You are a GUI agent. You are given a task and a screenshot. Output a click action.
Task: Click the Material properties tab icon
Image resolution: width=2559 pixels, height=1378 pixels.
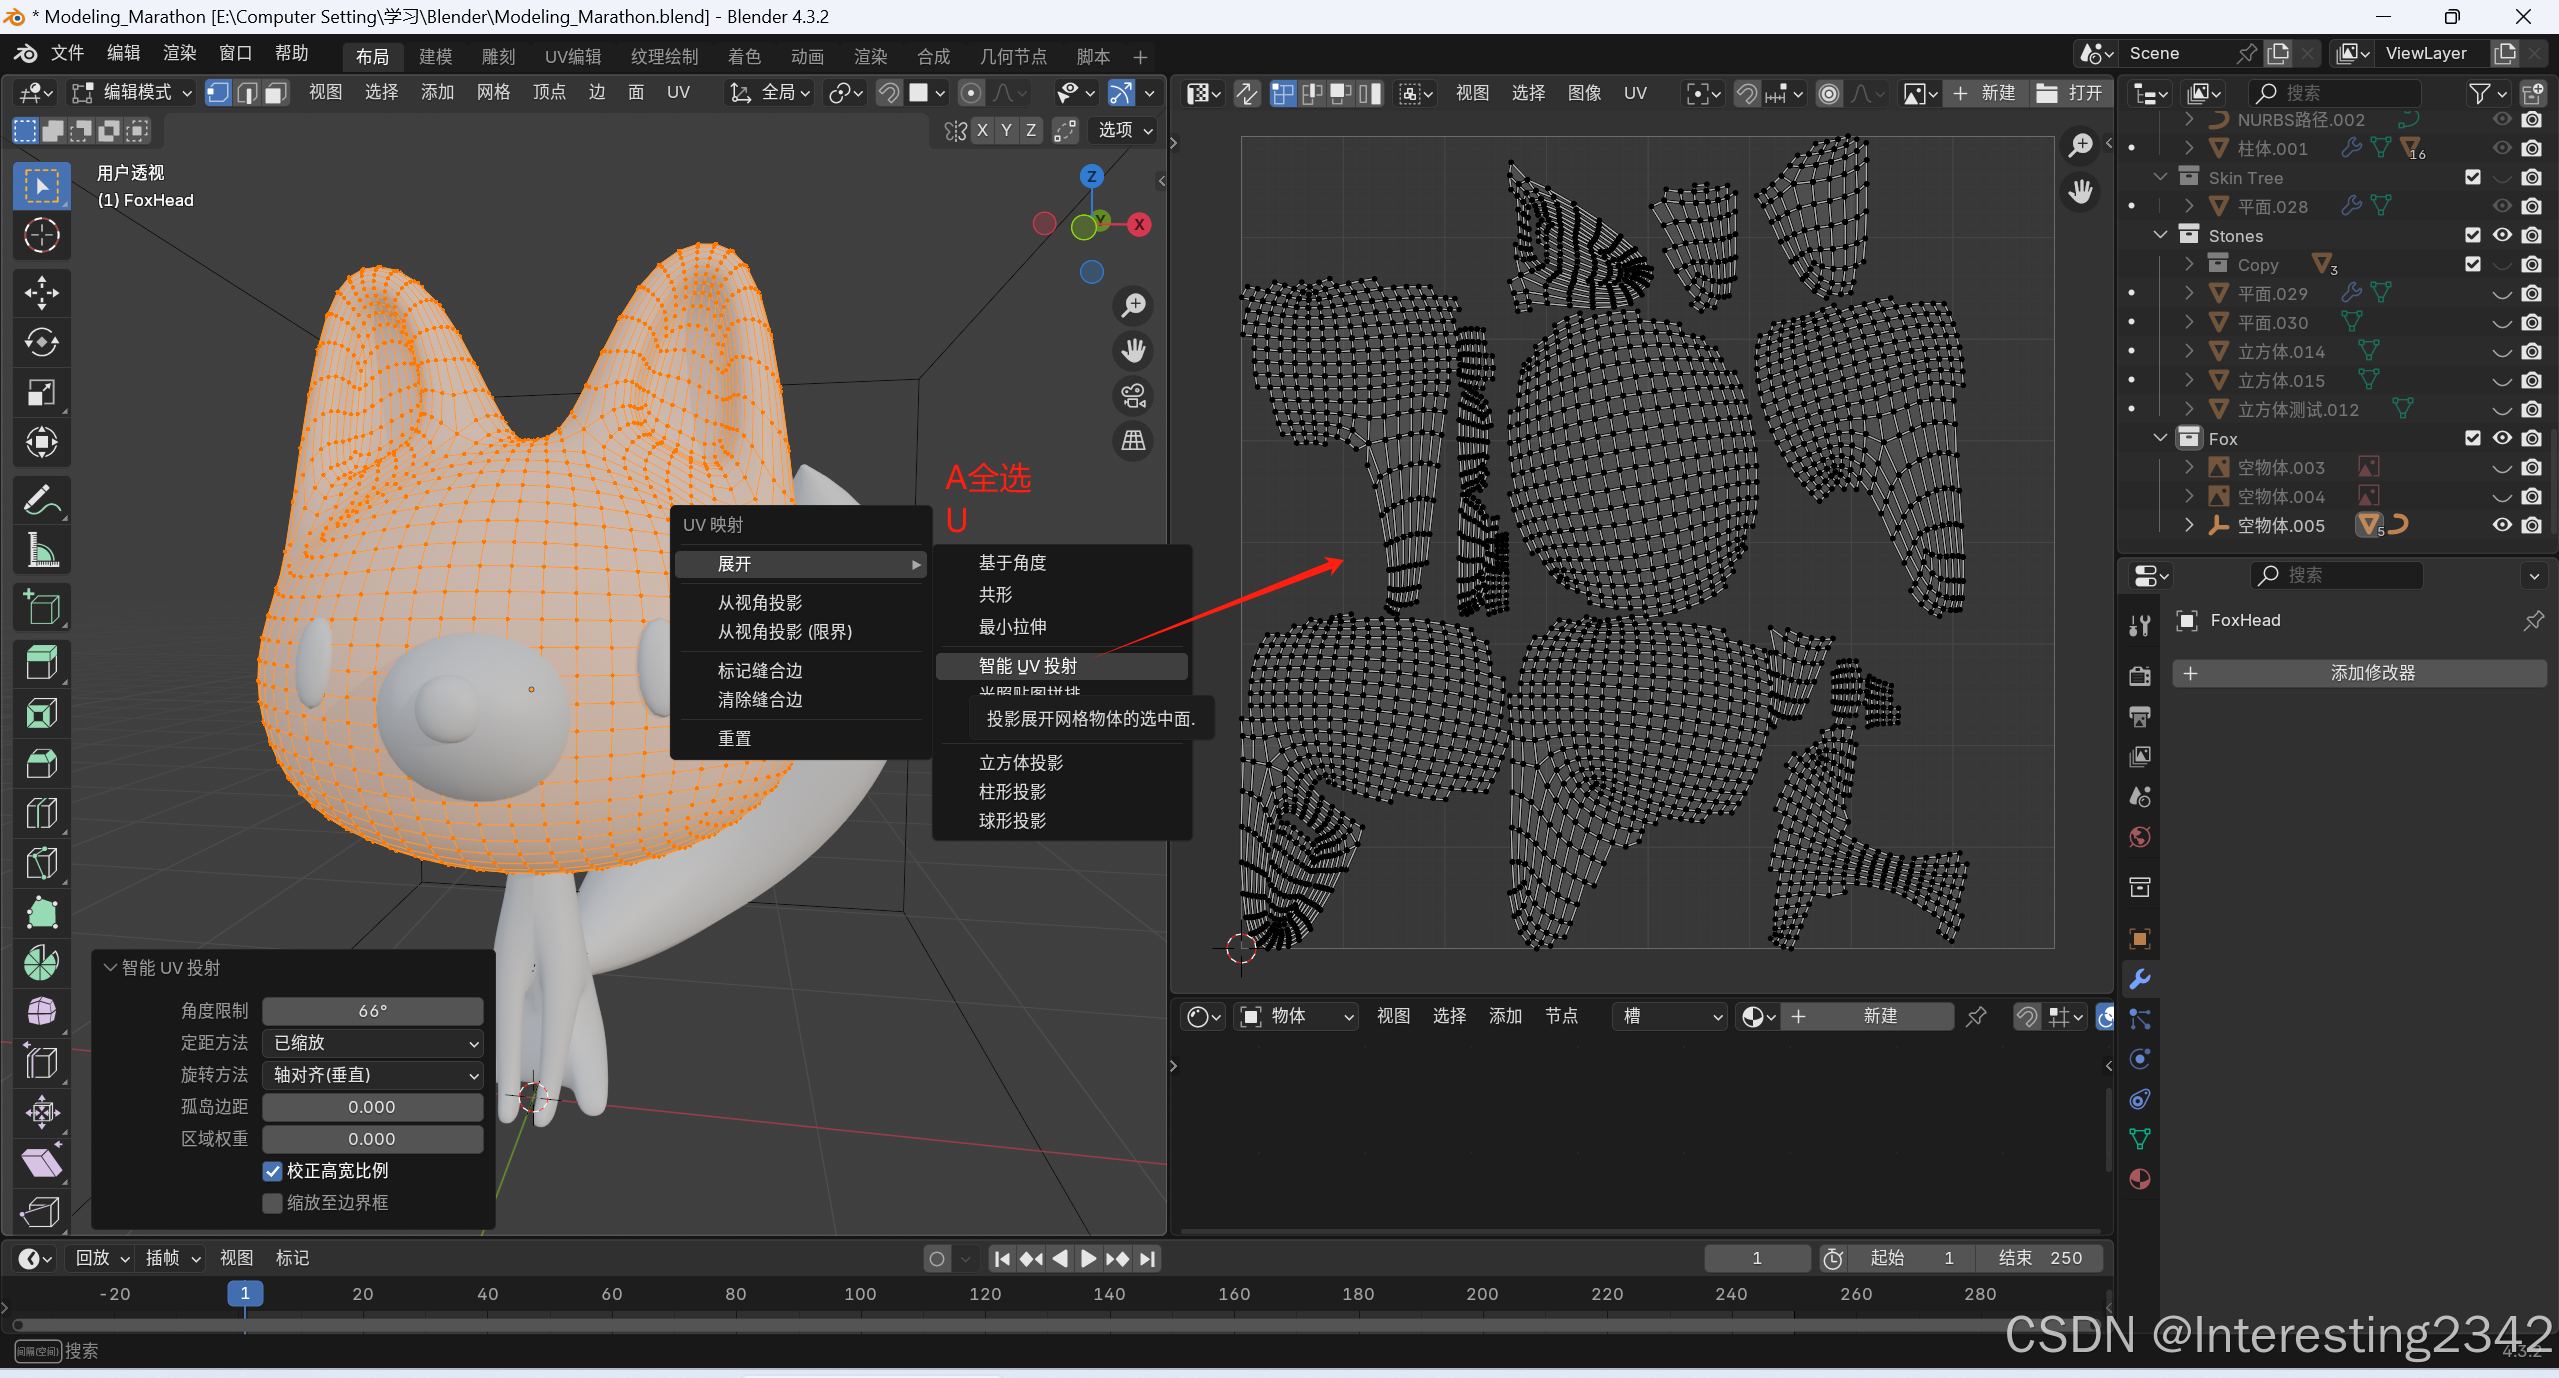click(x=2140, y=1180)
